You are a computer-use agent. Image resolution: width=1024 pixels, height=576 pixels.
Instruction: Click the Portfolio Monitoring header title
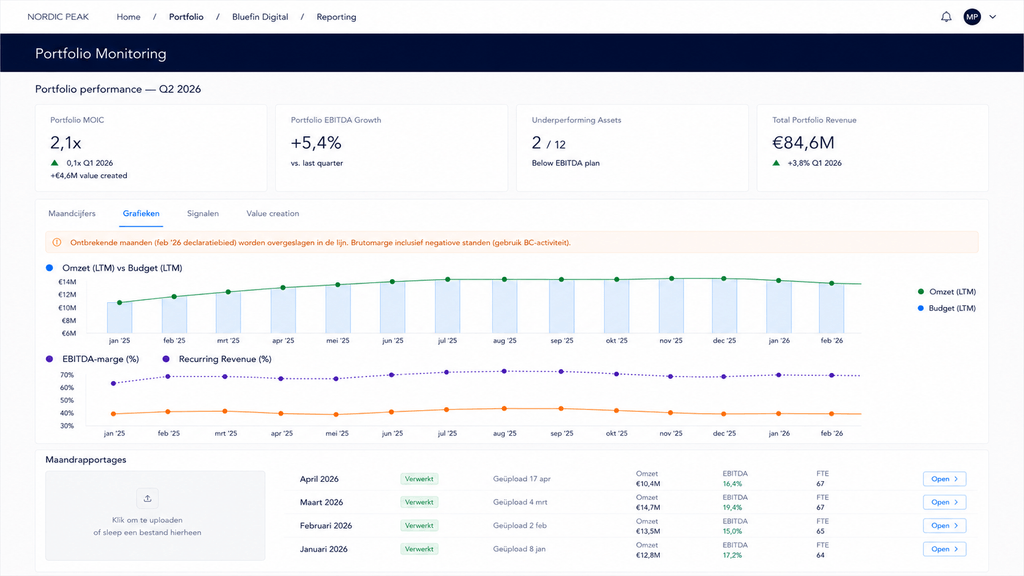(x=101, y=54)
